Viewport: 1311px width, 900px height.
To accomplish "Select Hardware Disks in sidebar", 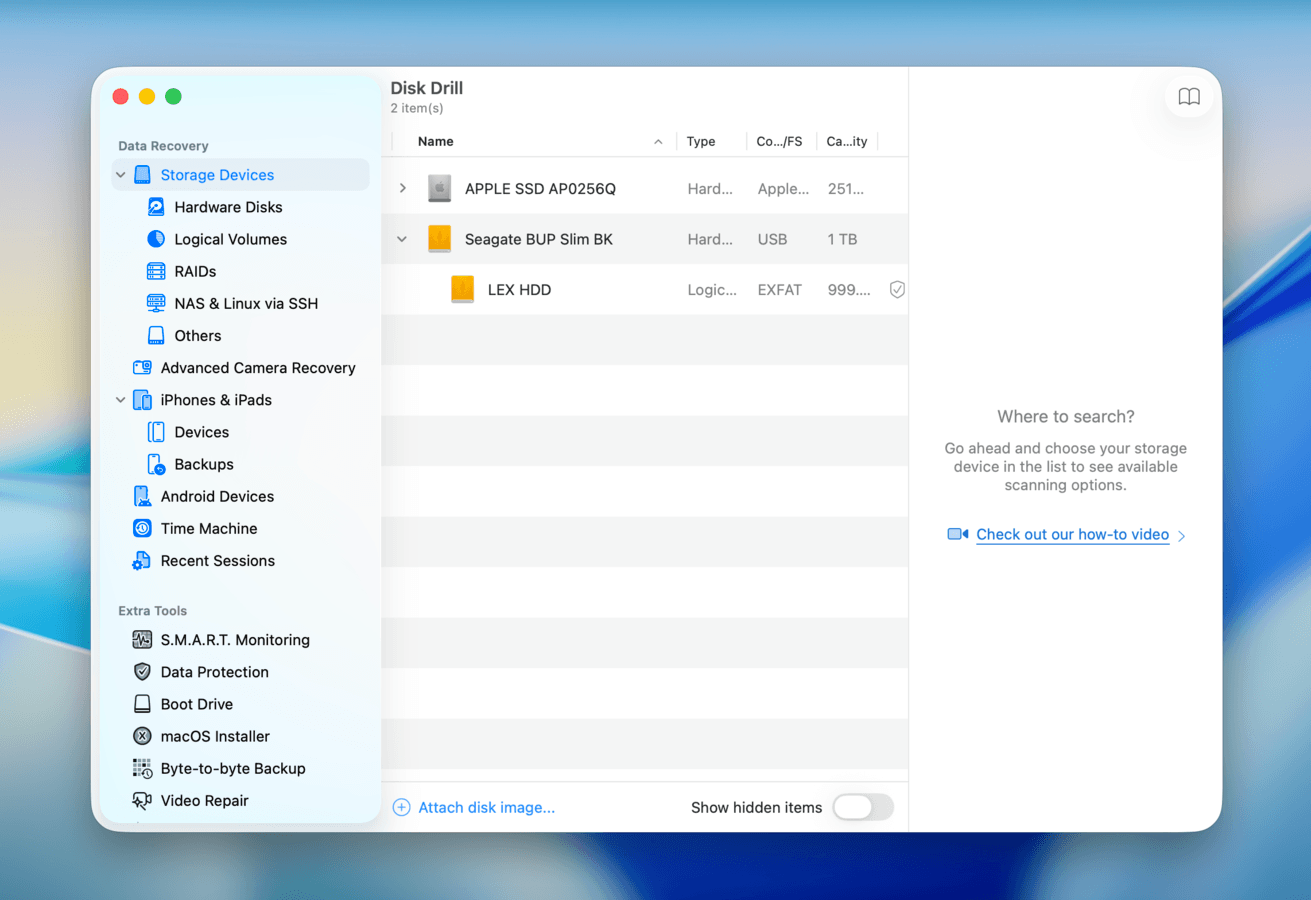I will [x=228, y=207].
